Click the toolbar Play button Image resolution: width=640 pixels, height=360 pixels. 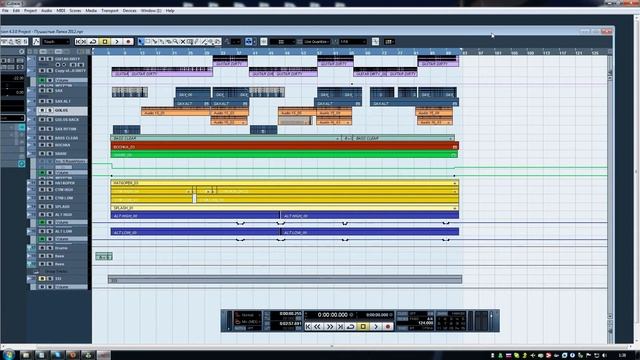point(117,42)
